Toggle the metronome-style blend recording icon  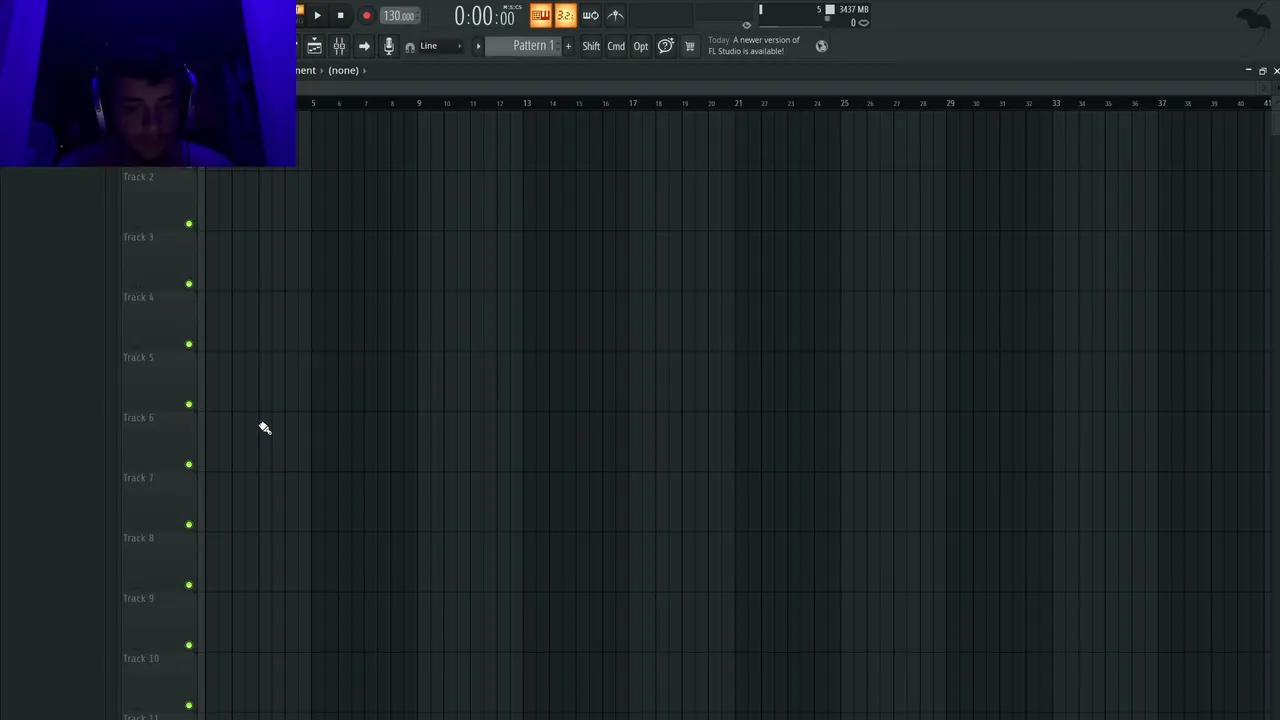(x=615, y=15)
